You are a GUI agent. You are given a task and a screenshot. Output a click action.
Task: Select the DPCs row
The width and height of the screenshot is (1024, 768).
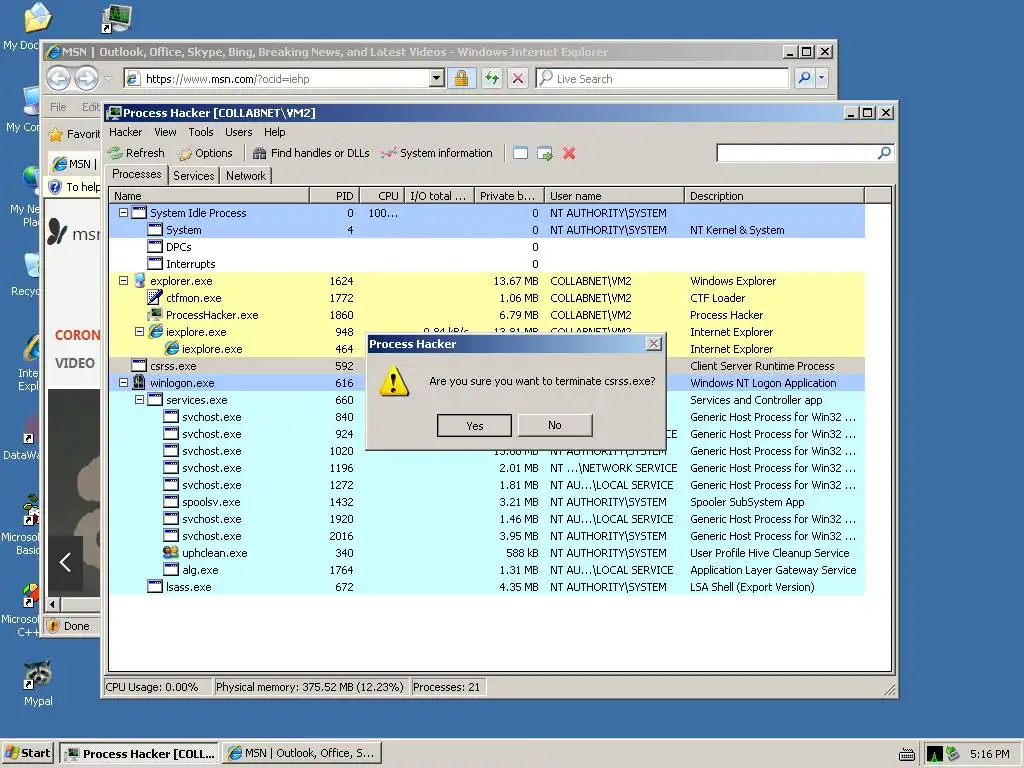click(487, 247)
